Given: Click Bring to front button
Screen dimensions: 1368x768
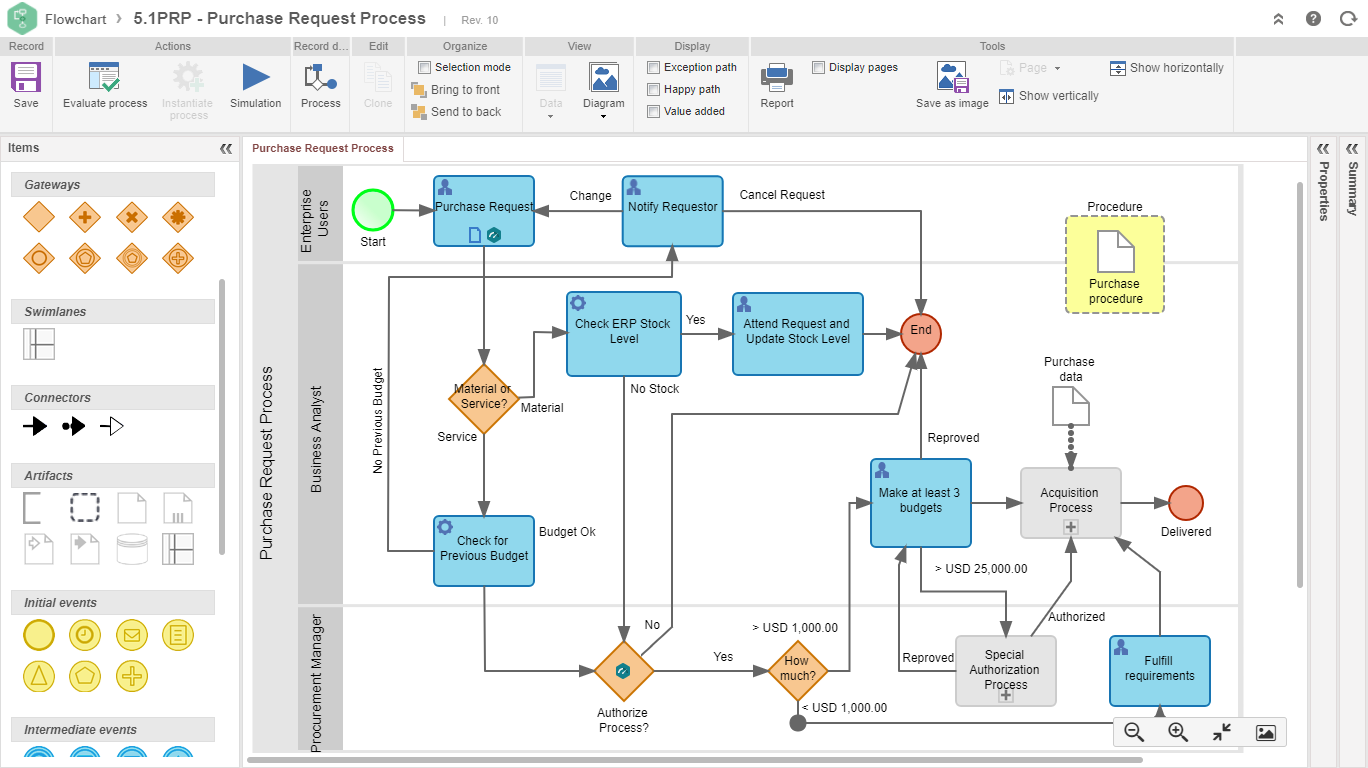Looking at the screenshot, I should [x=456, y=90].
